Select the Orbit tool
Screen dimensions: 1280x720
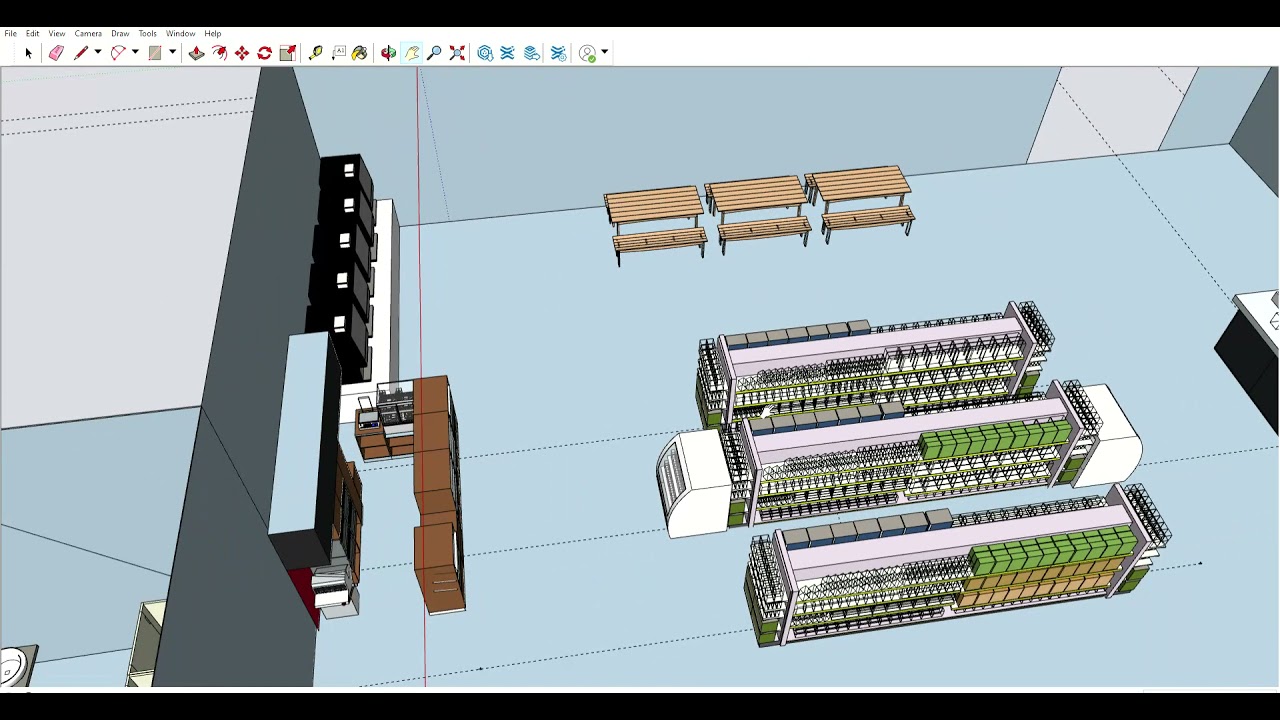(x=388, y=53)
